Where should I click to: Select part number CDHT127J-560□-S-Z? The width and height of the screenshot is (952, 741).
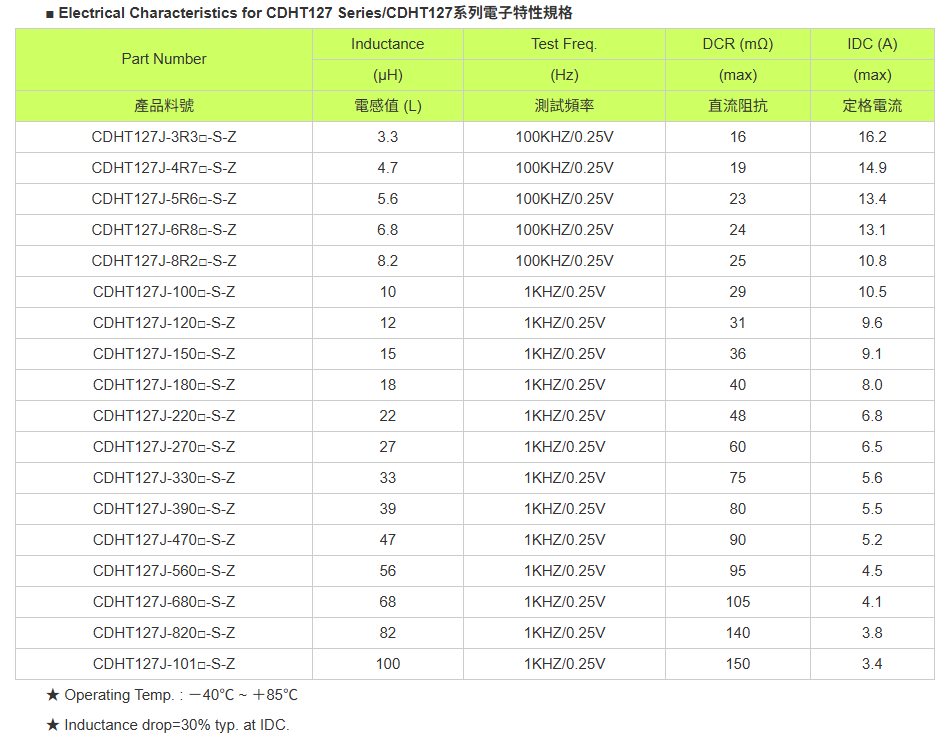pyautogui.click(x=164, y=570)
